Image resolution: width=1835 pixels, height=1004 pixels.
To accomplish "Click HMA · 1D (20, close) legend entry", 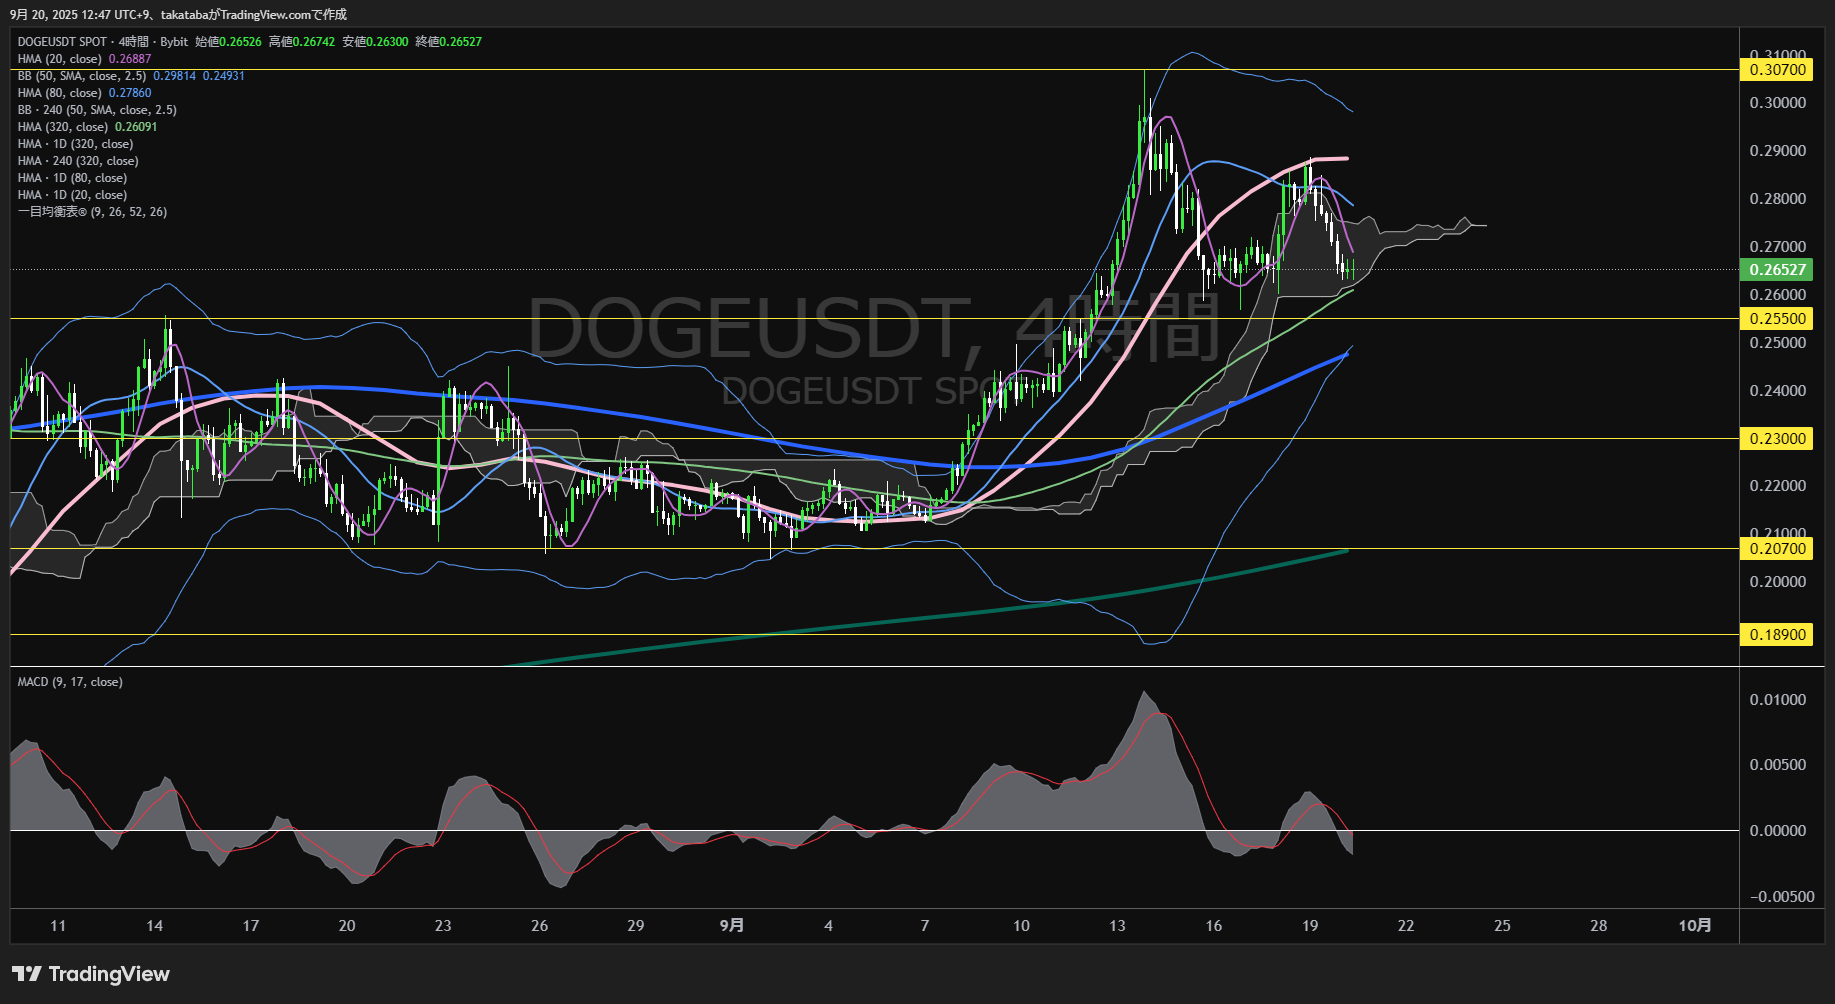I will 72,195.
